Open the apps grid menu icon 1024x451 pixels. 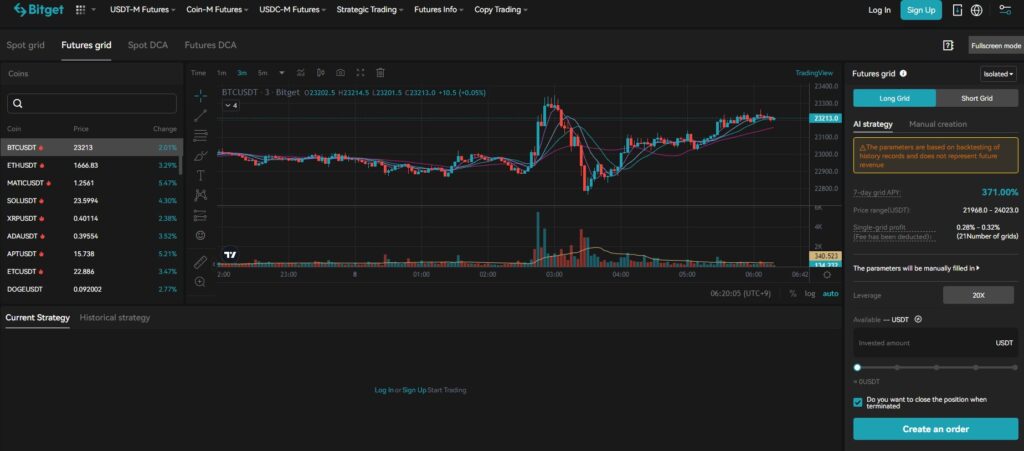[80, 10]
